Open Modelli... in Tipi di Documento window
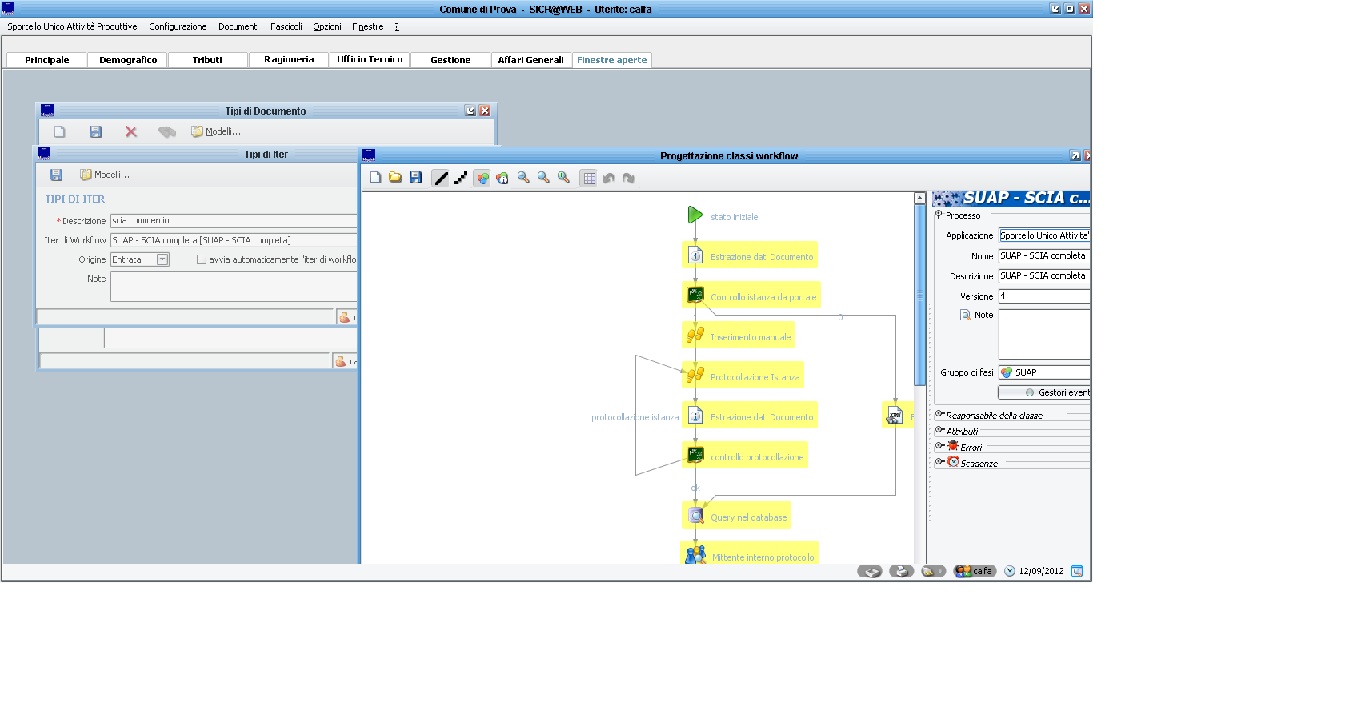 coord(216,131)
